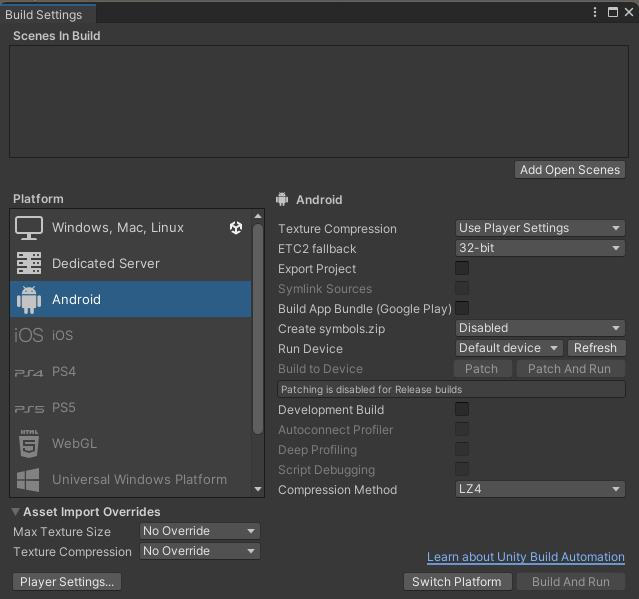639x599 pixels.
Task: Click the Create symbols.zip label
Action: 331,329
